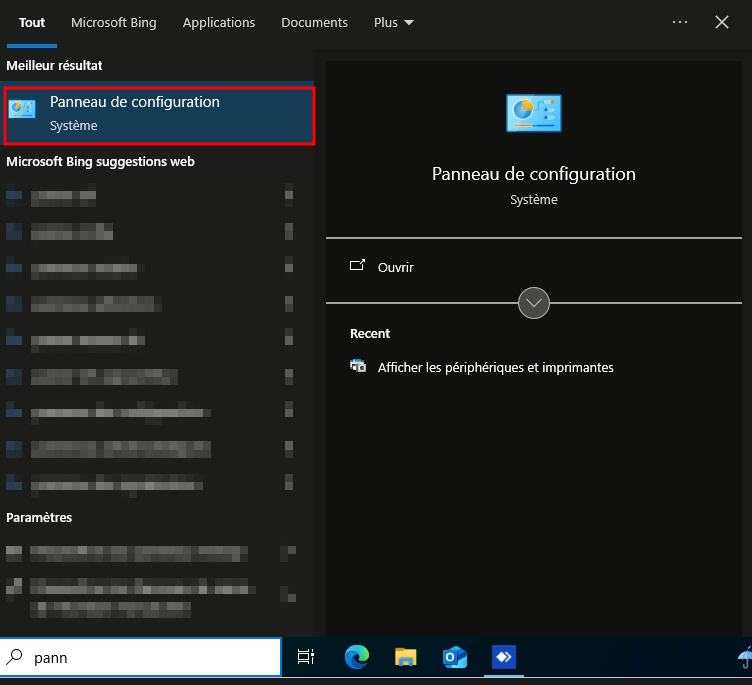
Task: Click Ouvrir to open Control Panel
Action: coord(395,267)
